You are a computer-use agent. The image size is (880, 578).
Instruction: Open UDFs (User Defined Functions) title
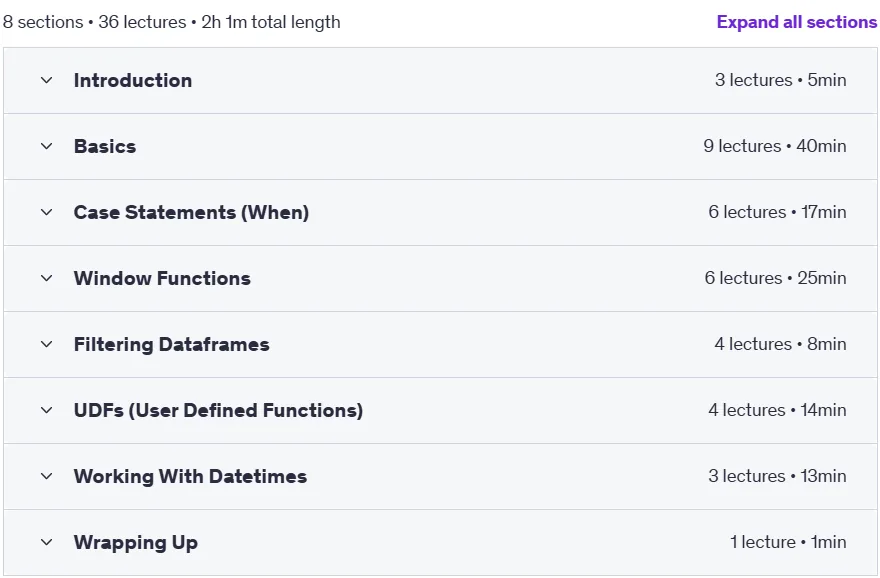pos(218,410)
